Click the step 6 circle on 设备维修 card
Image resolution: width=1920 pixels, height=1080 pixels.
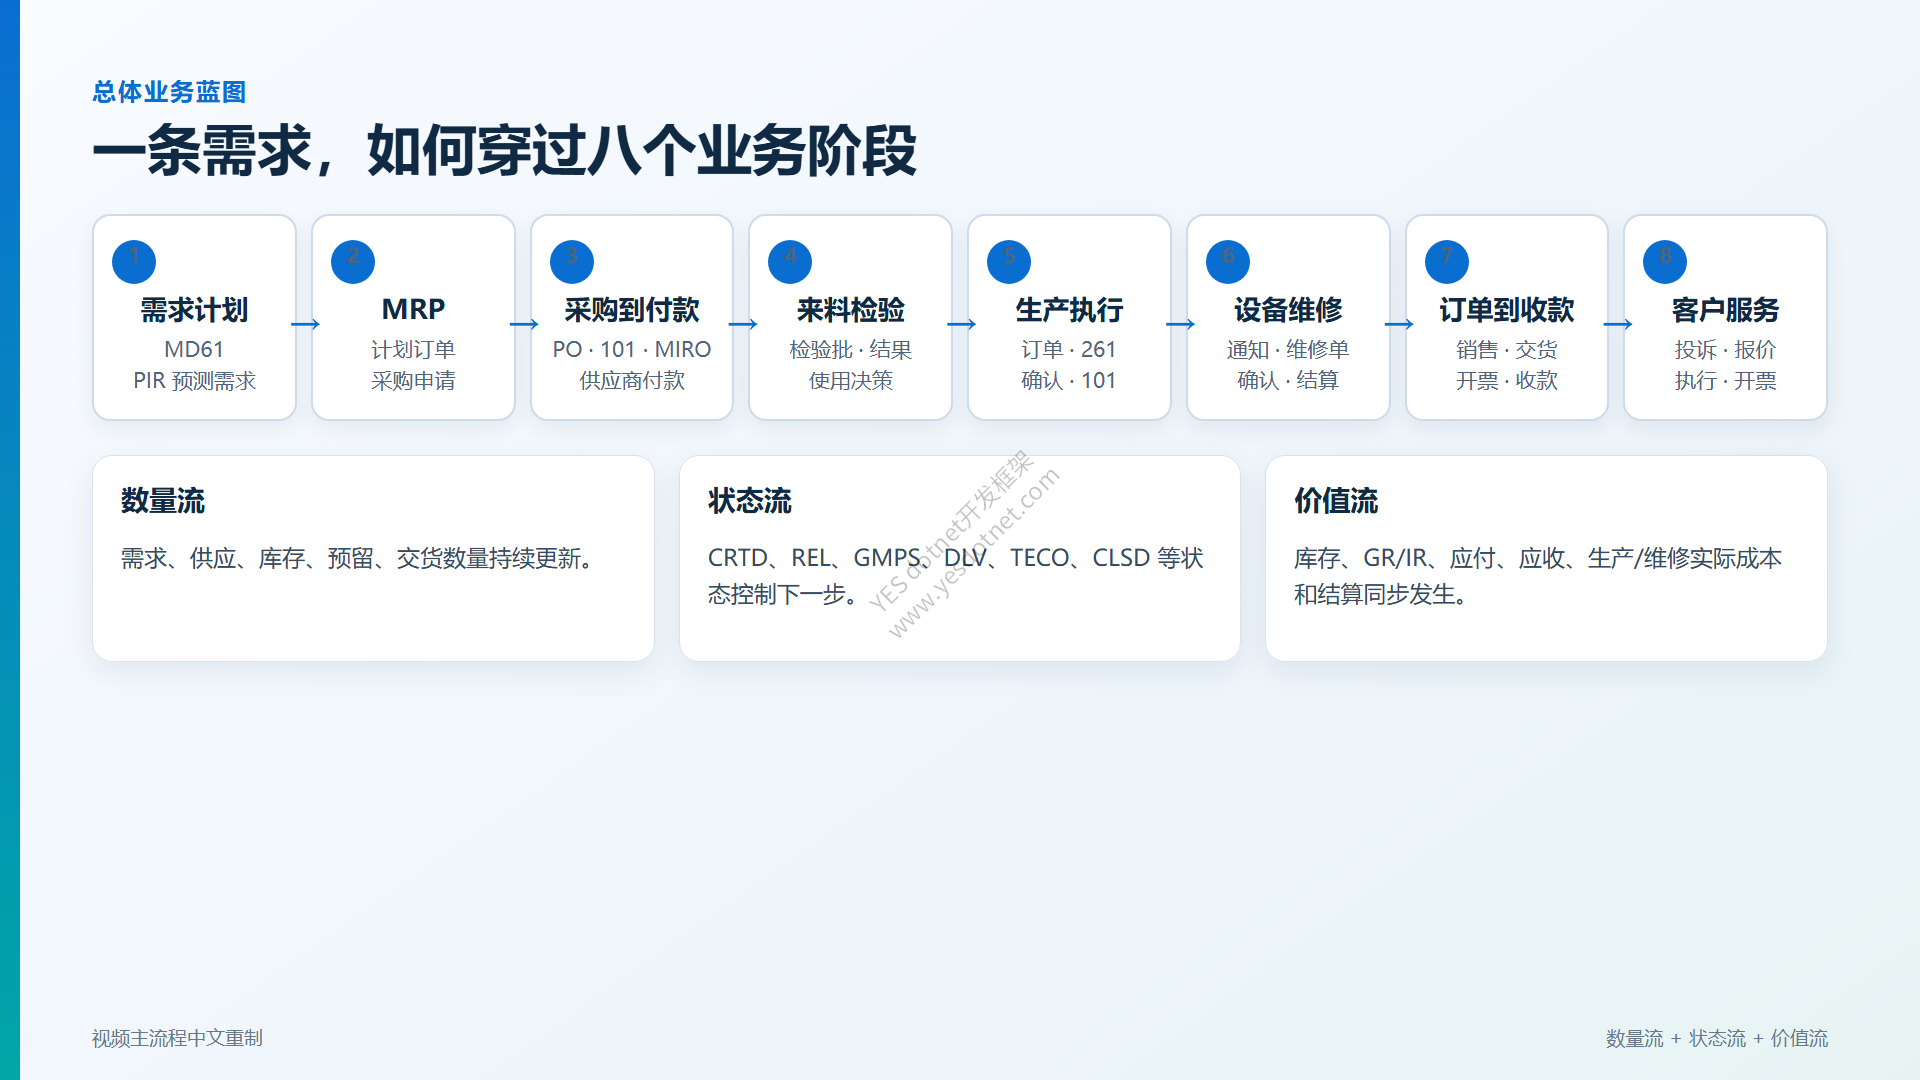(1228, 262)
